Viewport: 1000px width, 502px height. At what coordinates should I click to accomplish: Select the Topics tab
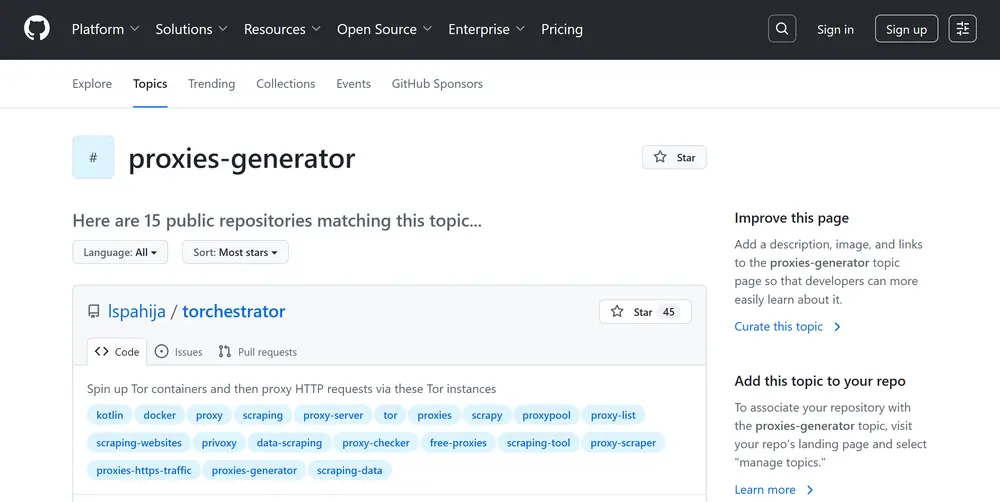coord(150,84)
